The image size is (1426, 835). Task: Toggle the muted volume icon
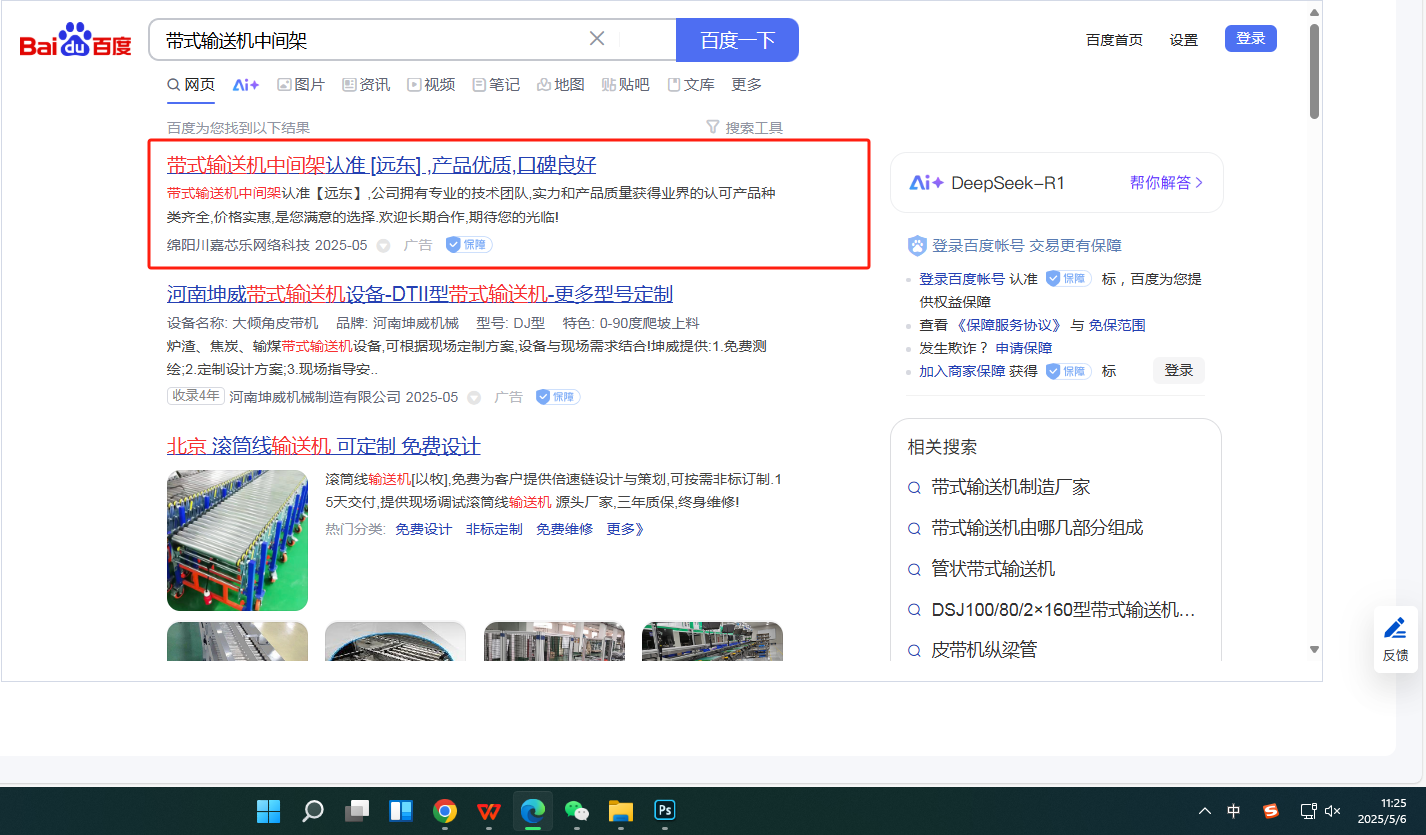(1333, 810)
